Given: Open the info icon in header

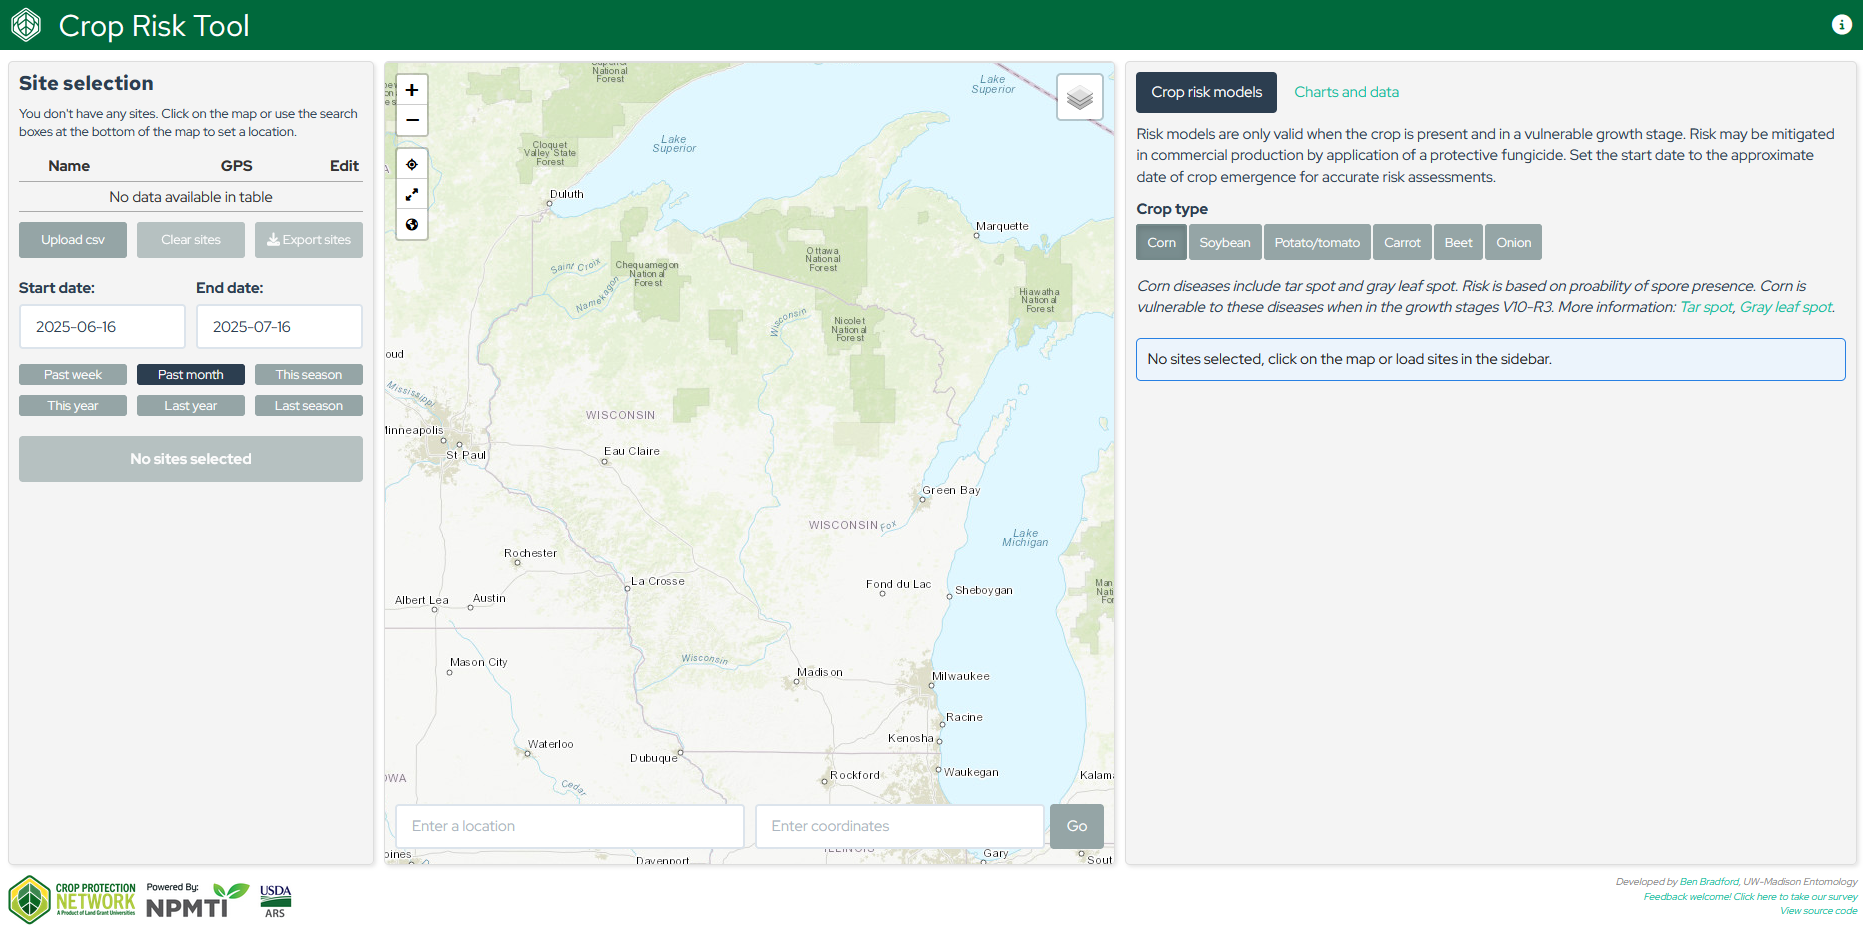Looking at the screenshot, I should (1841, 25).
